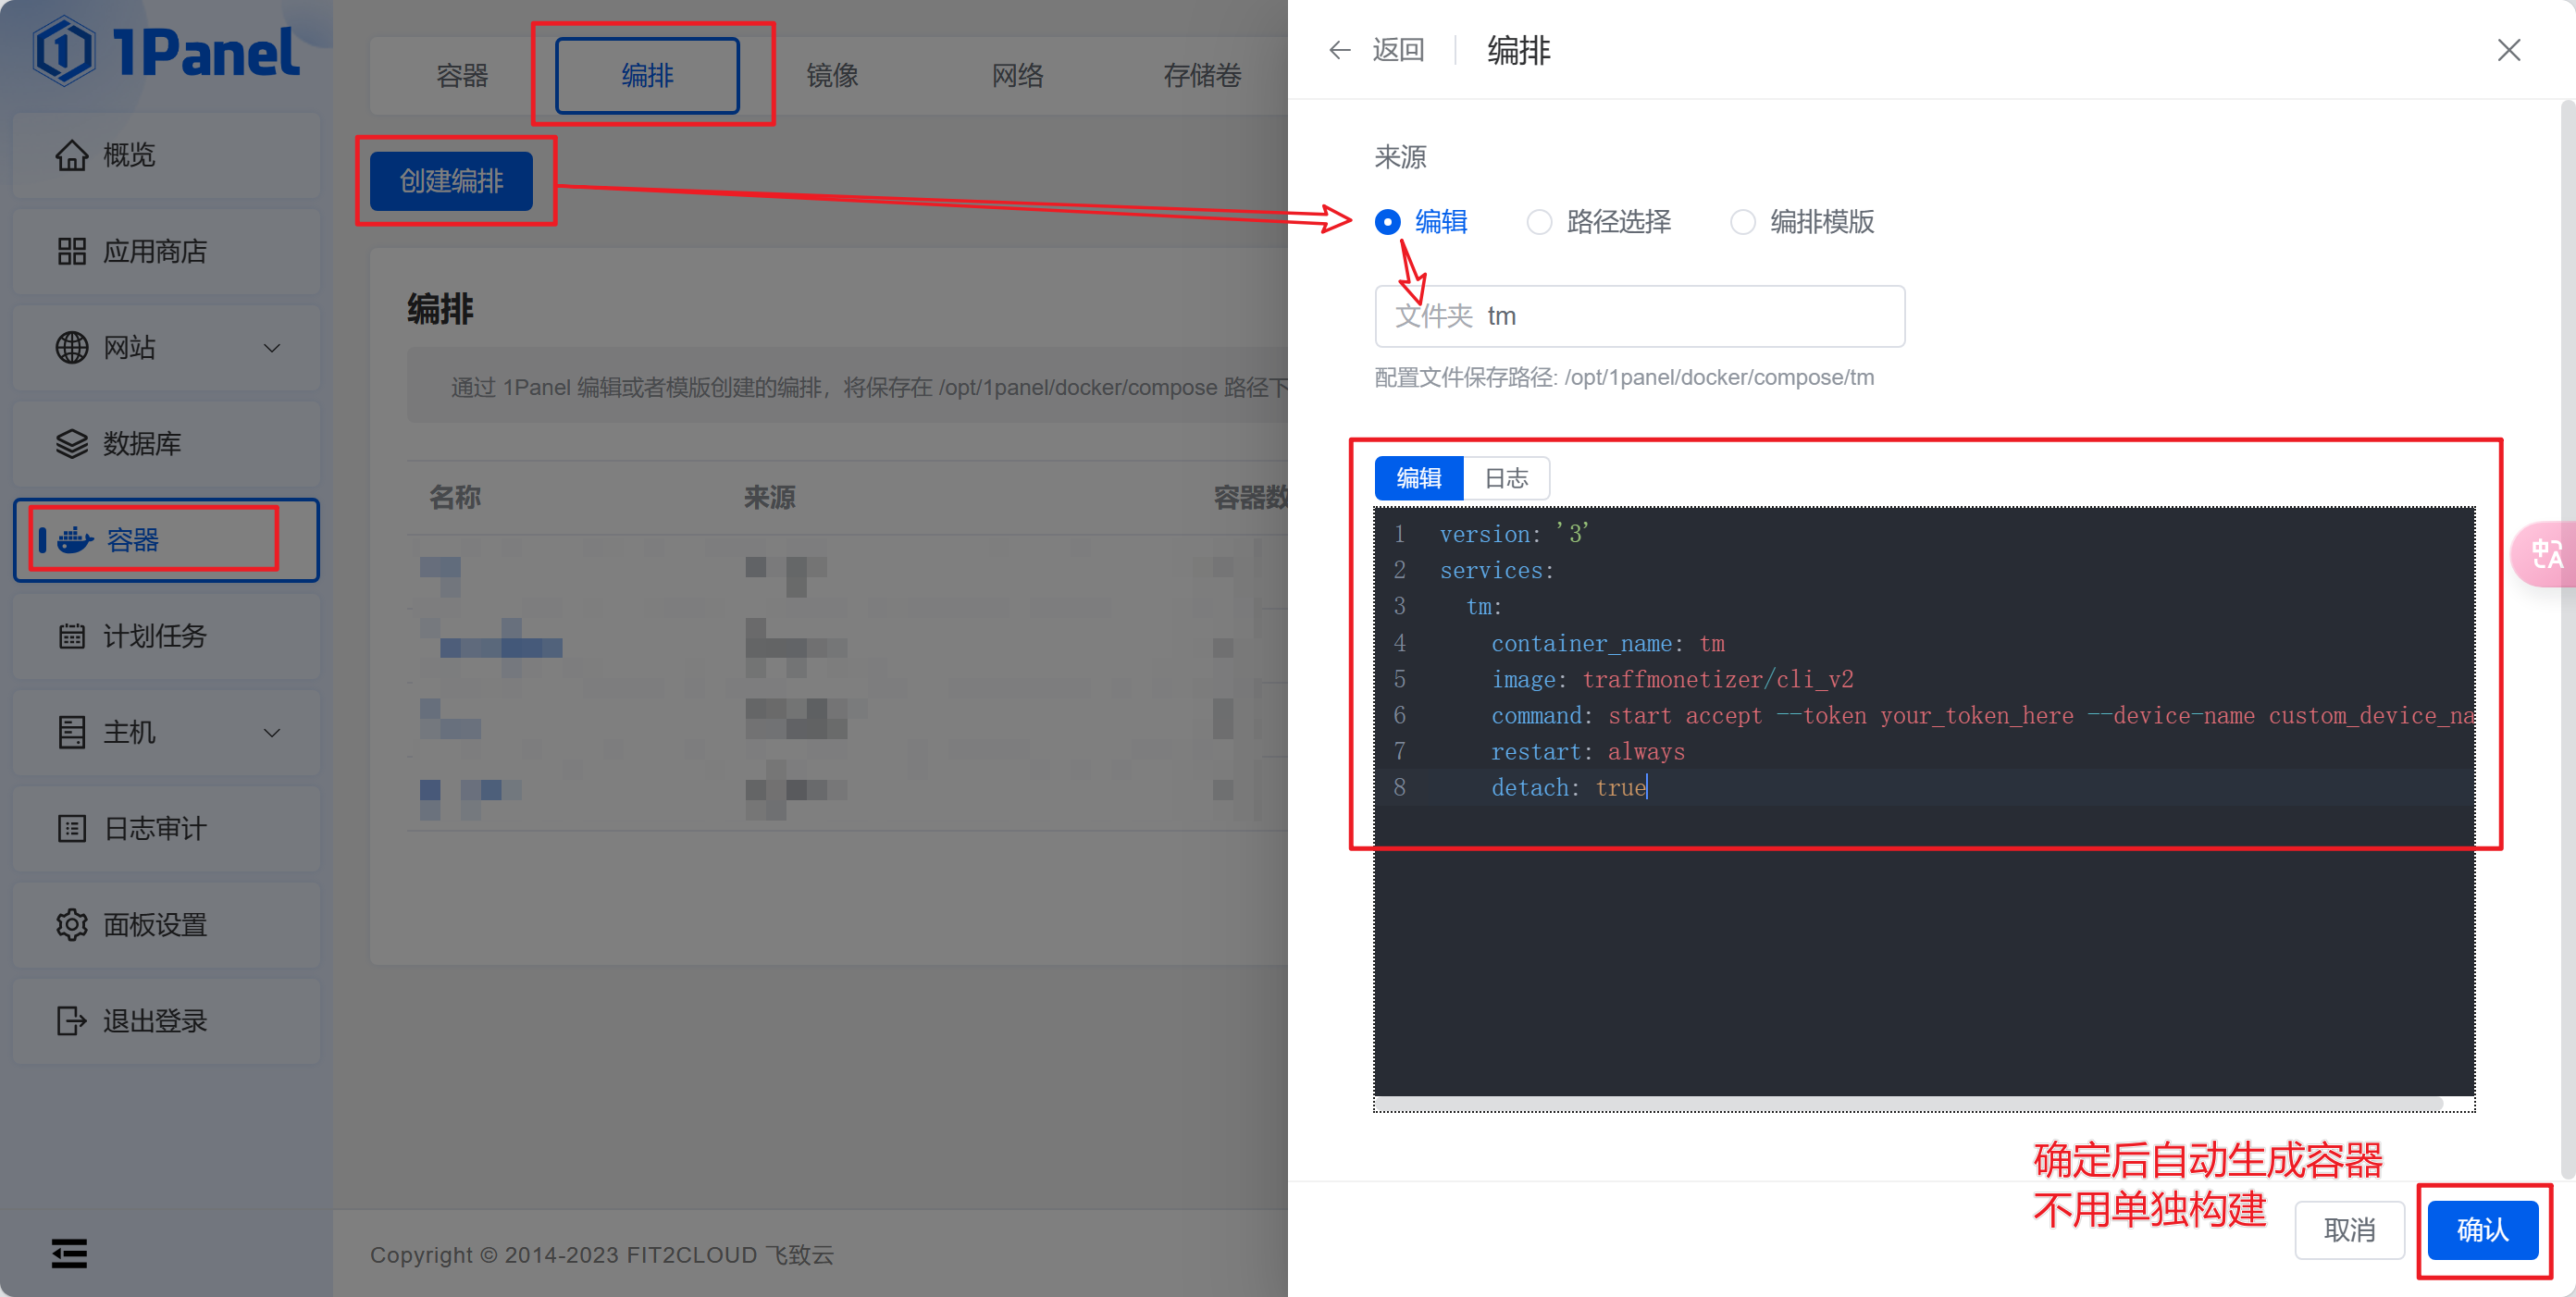This screenshot has height=1297, width=2576.
Task: Switch to the 存储卷 tab
Action: point(1202,76)
